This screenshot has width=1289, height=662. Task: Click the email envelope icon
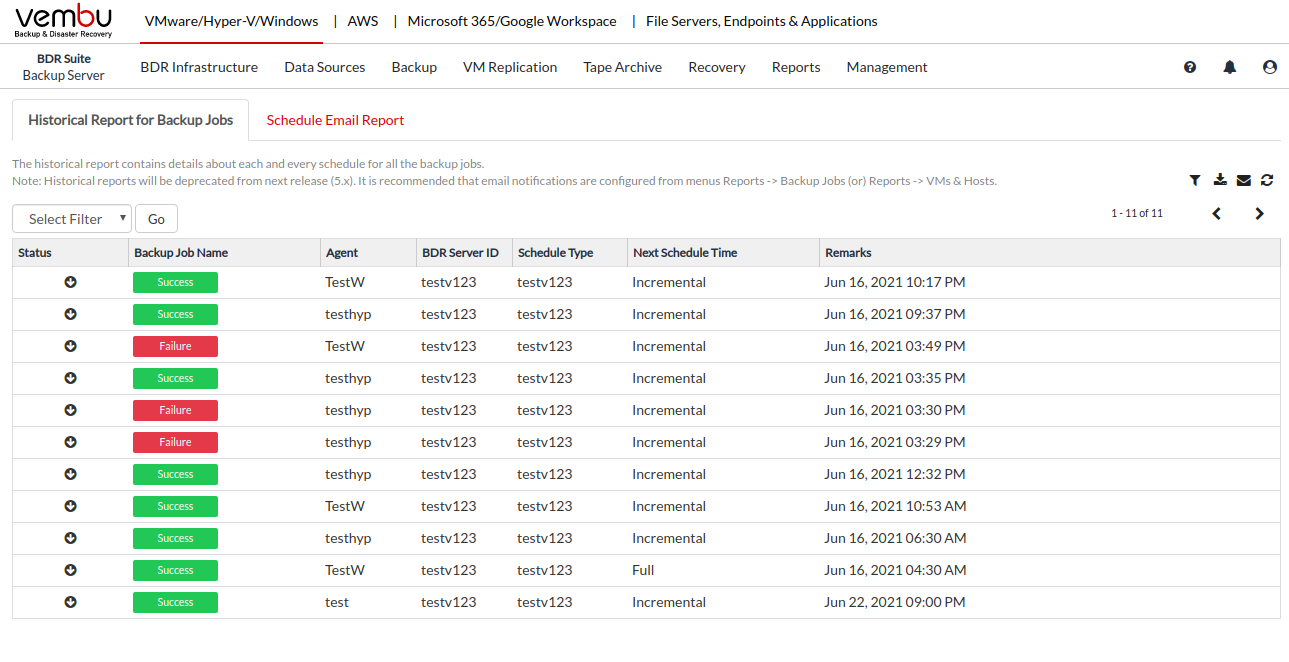pyautogui.click(x=1243, y=180)
